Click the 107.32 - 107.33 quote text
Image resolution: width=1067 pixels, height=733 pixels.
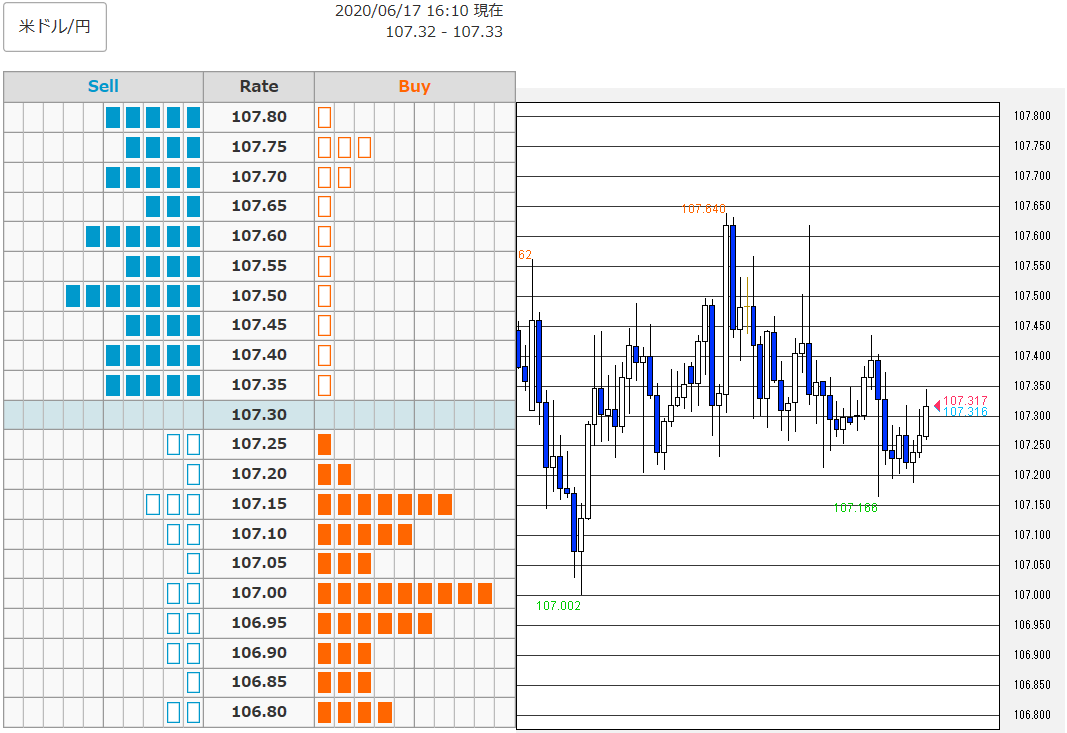click(x=444, y=32)
